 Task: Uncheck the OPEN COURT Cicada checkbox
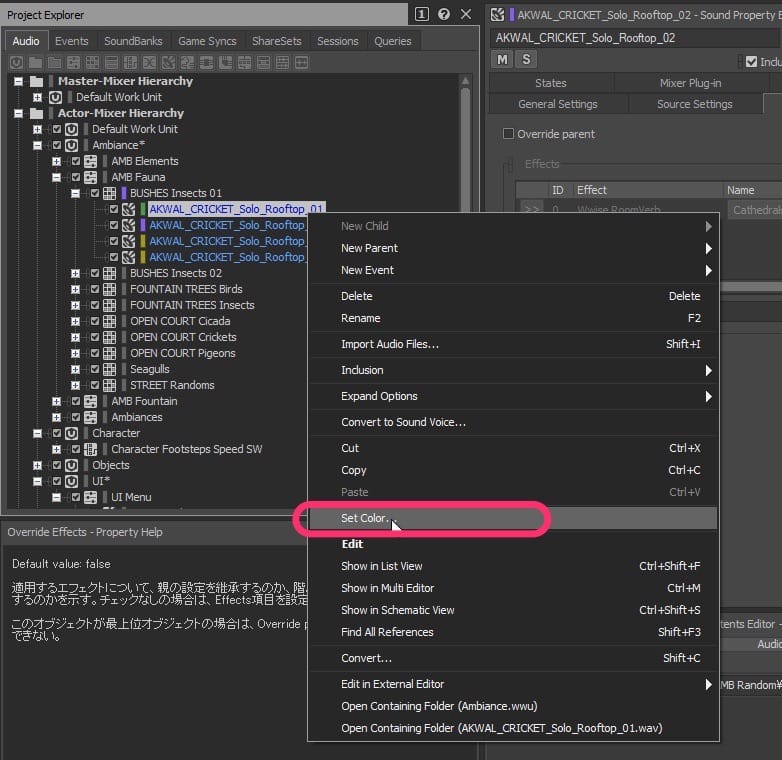tap(95, 321)
